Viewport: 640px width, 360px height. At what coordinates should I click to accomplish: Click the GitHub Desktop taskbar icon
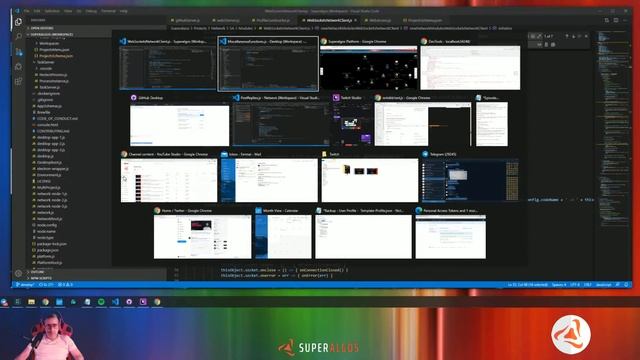[129, 302]
